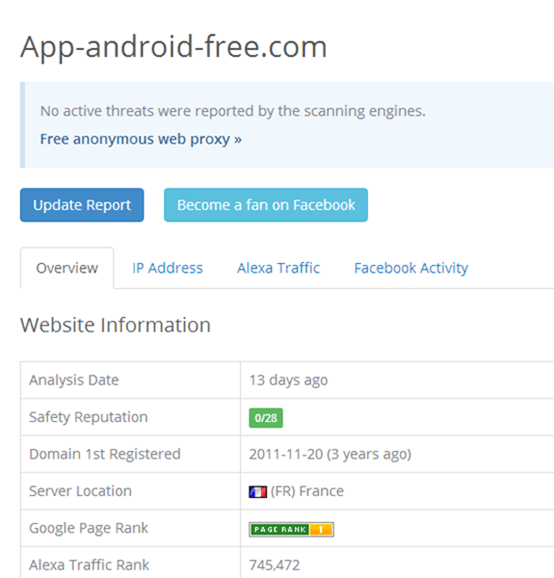Click the domain registration date 2011-11-20

[286, 454]
